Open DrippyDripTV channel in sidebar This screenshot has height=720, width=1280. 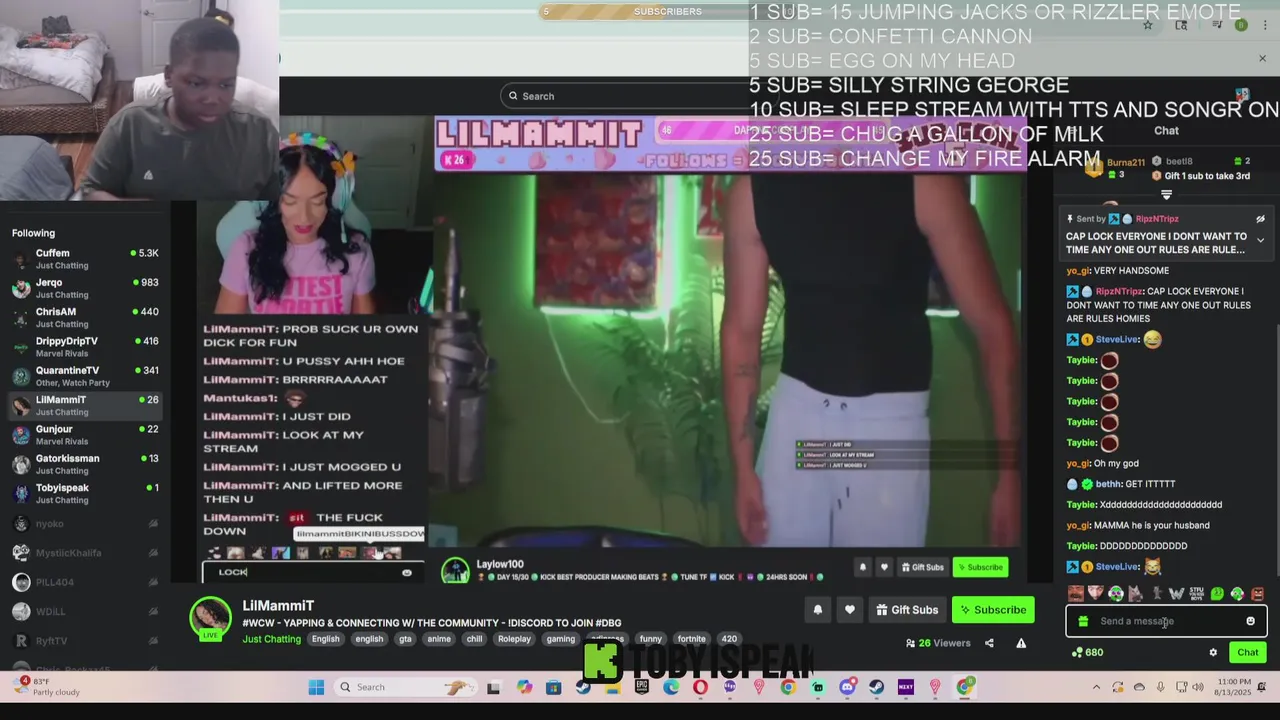[85, 347]
